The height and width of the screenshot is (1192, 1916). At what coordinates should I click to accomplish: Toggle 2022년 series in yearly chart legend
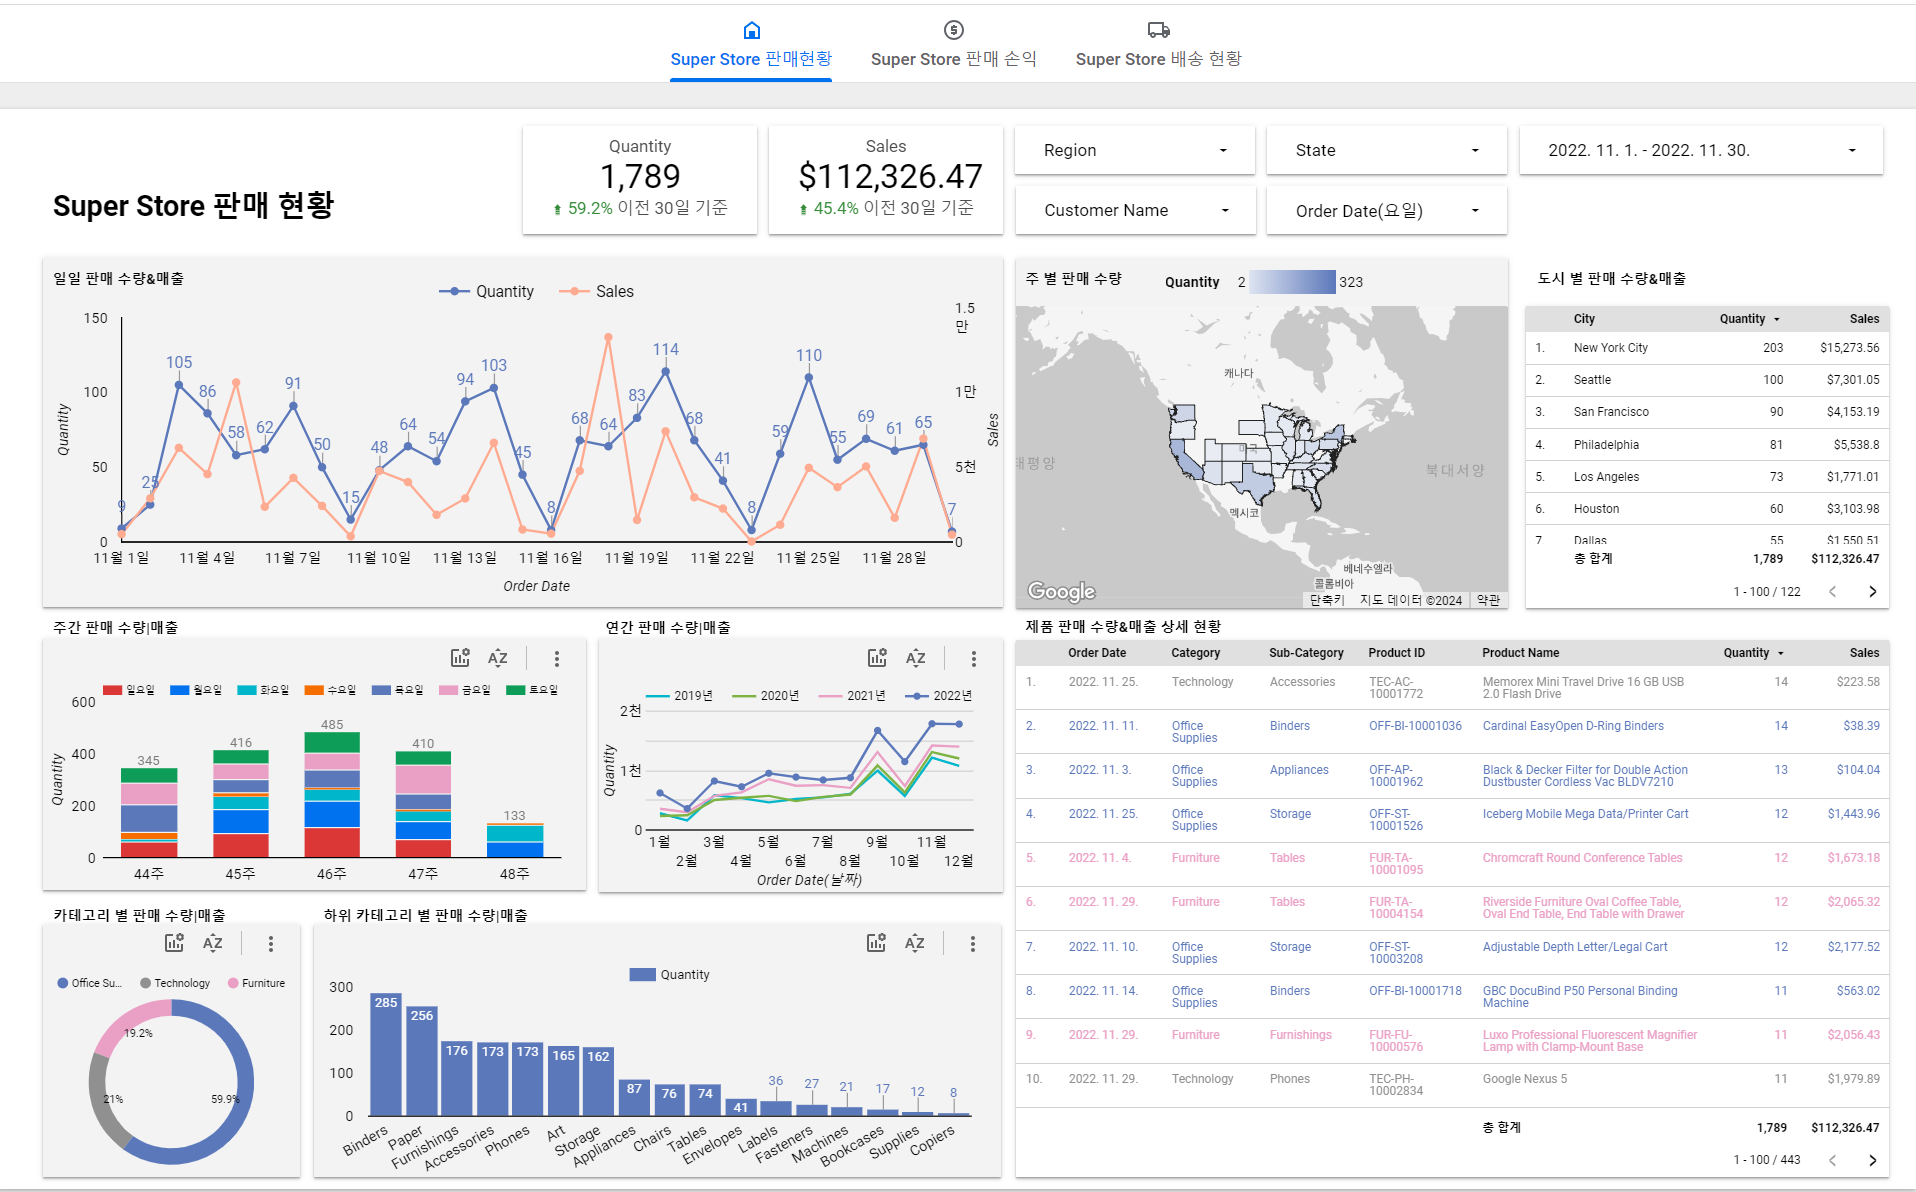coord(938,696)
